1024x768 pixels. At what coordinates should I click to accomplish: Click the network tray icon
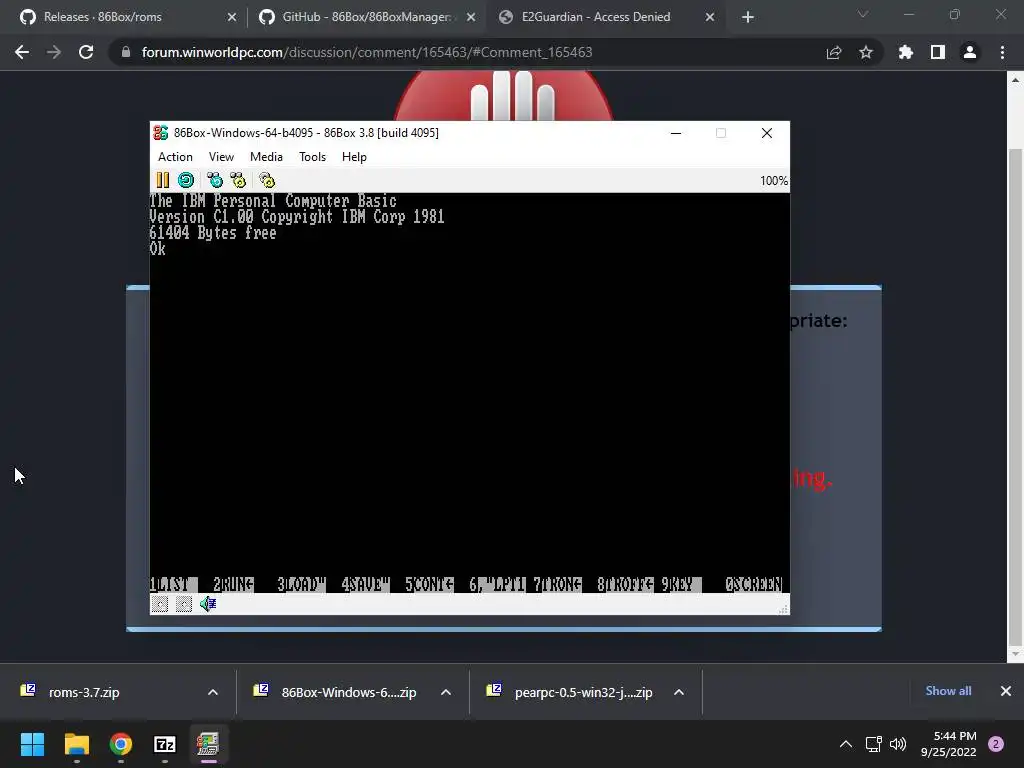(873, 744)
